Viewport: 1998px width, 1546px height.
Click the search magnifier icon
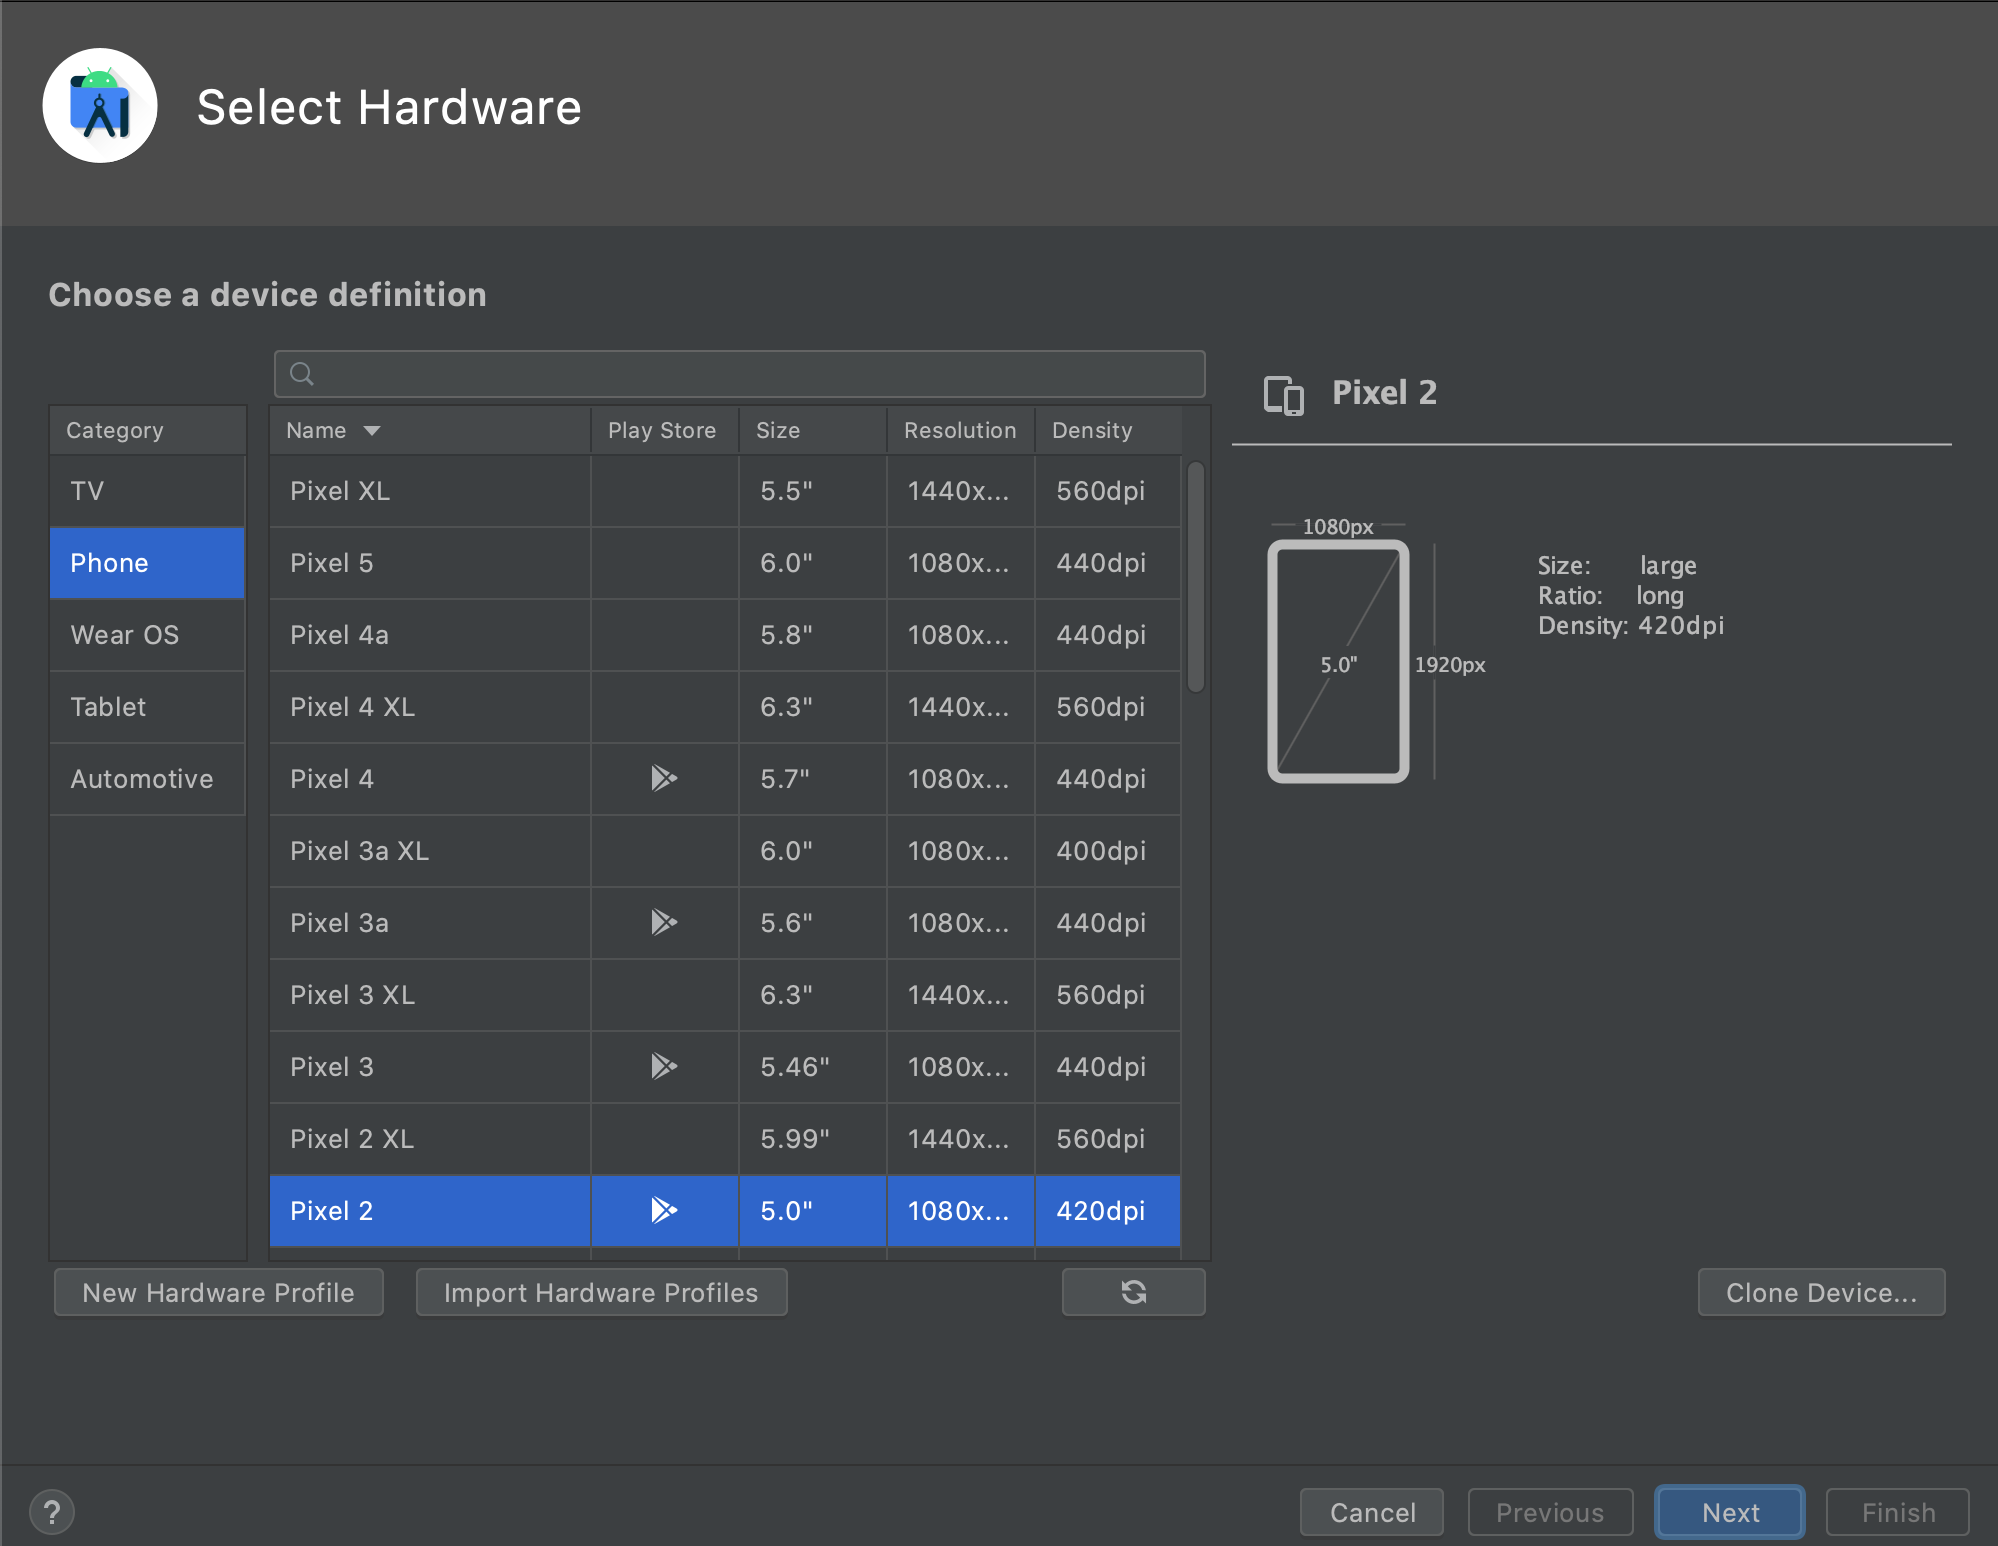302,374
